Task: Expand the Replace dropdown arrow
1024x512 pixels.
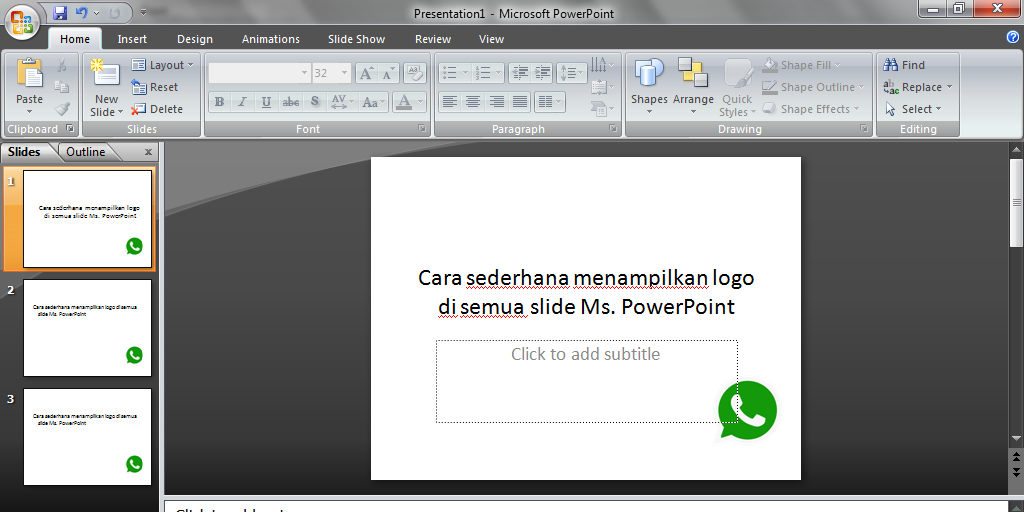Action: 949,87
